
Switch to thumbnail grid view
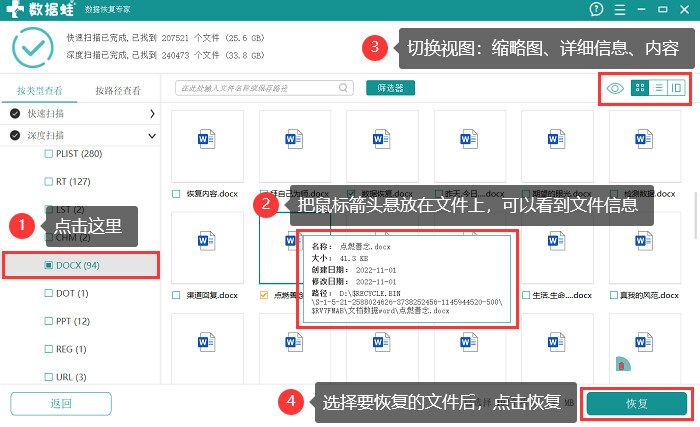639,88
